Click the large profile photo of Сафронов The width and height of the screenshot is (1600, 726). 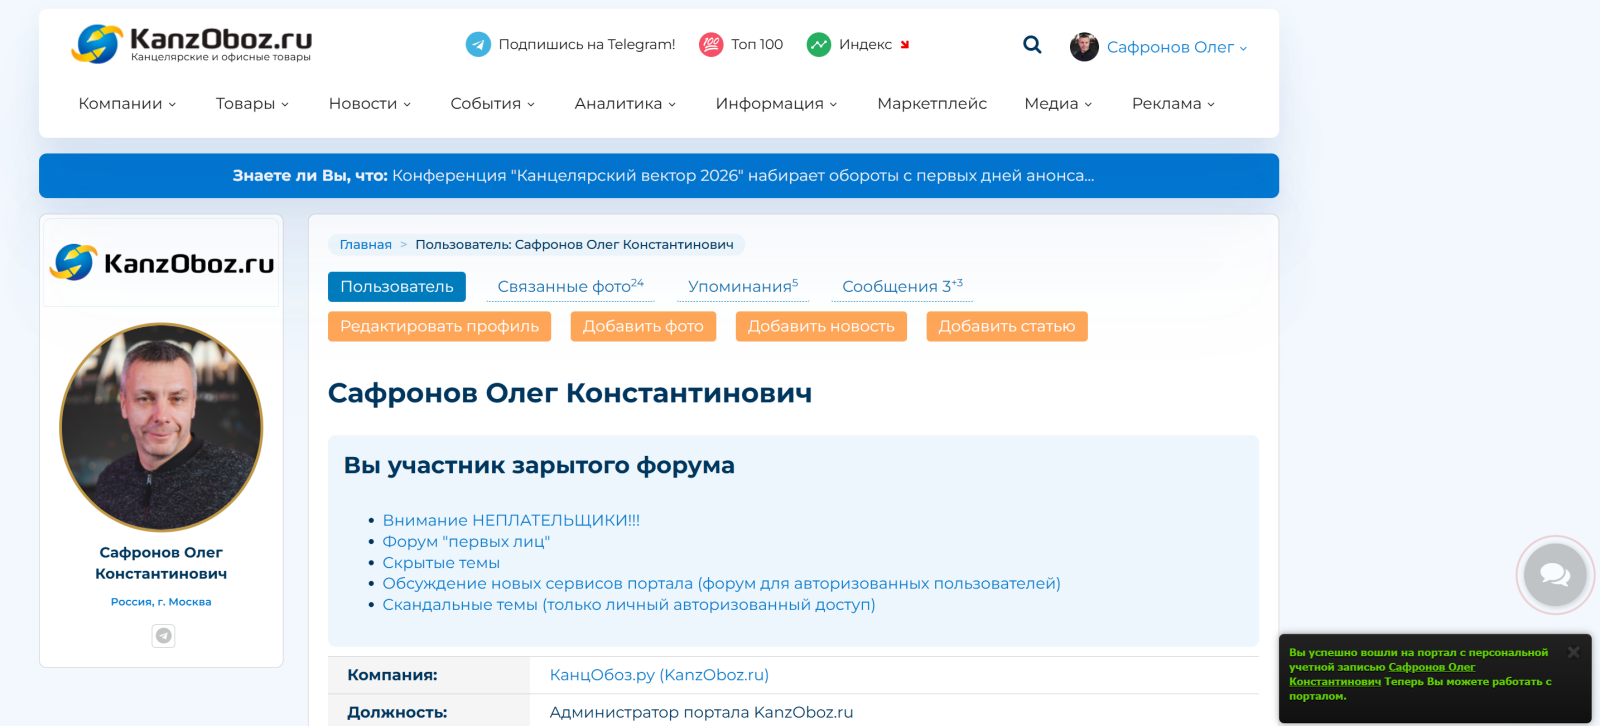pos(161,427)
